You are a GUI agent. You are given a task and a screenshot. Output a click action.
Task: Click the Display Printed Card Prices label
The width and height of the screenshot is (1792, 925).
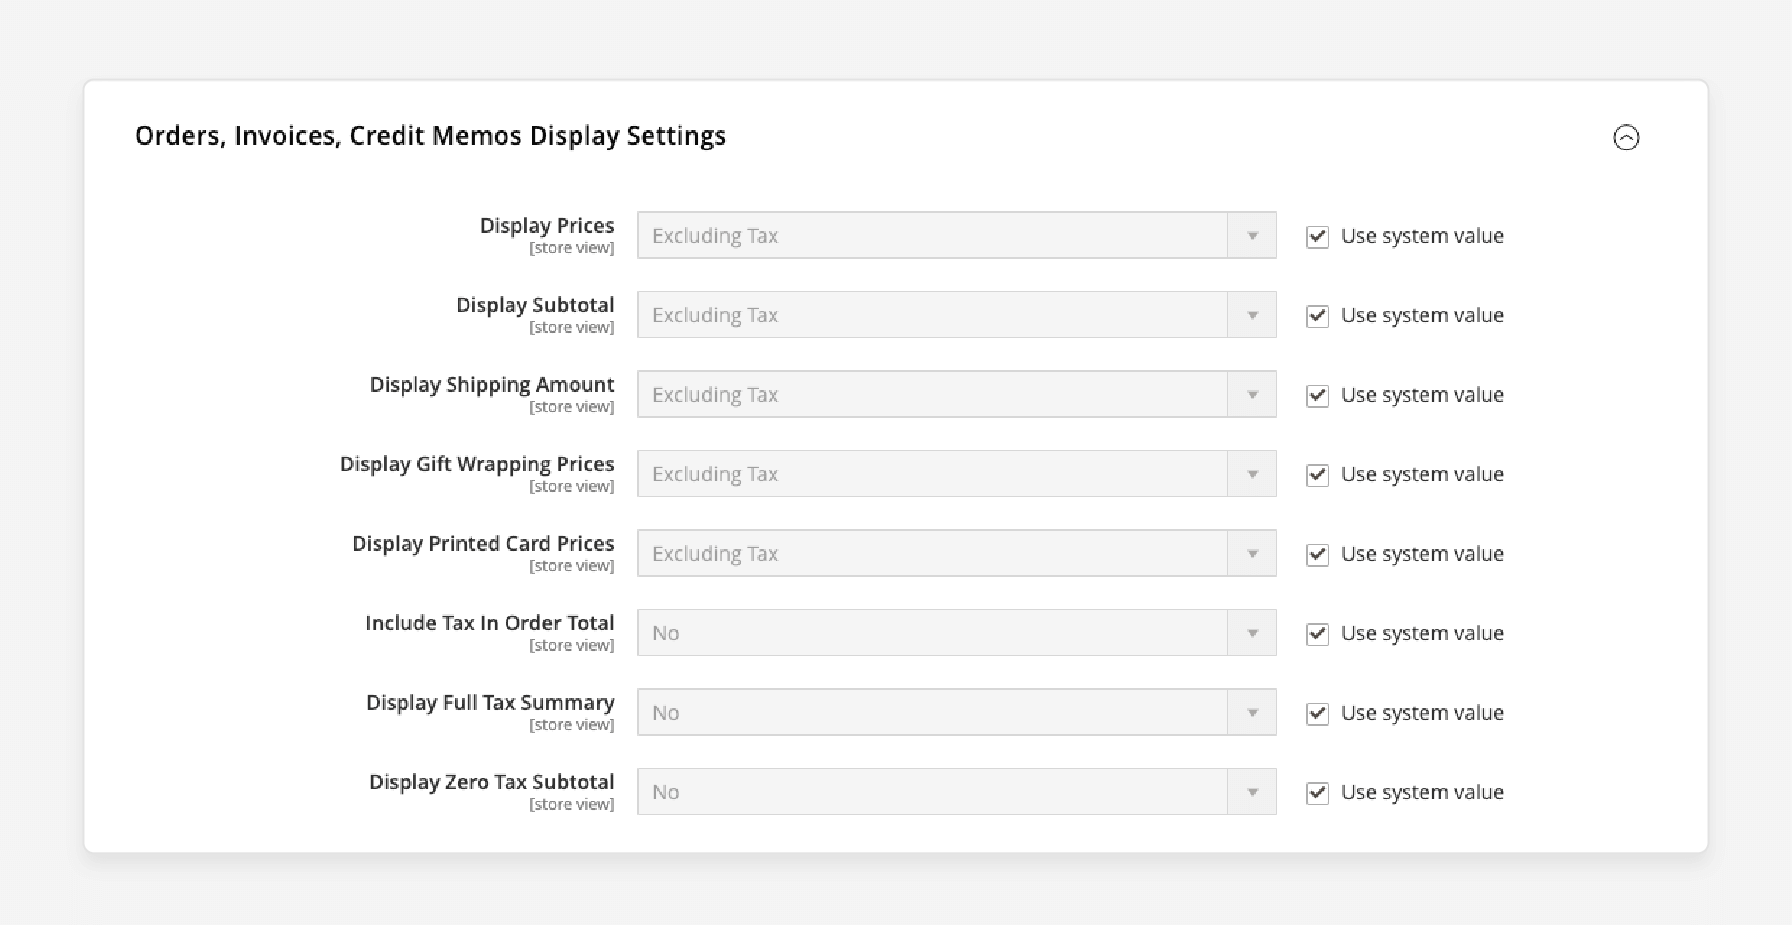[483, 544]
